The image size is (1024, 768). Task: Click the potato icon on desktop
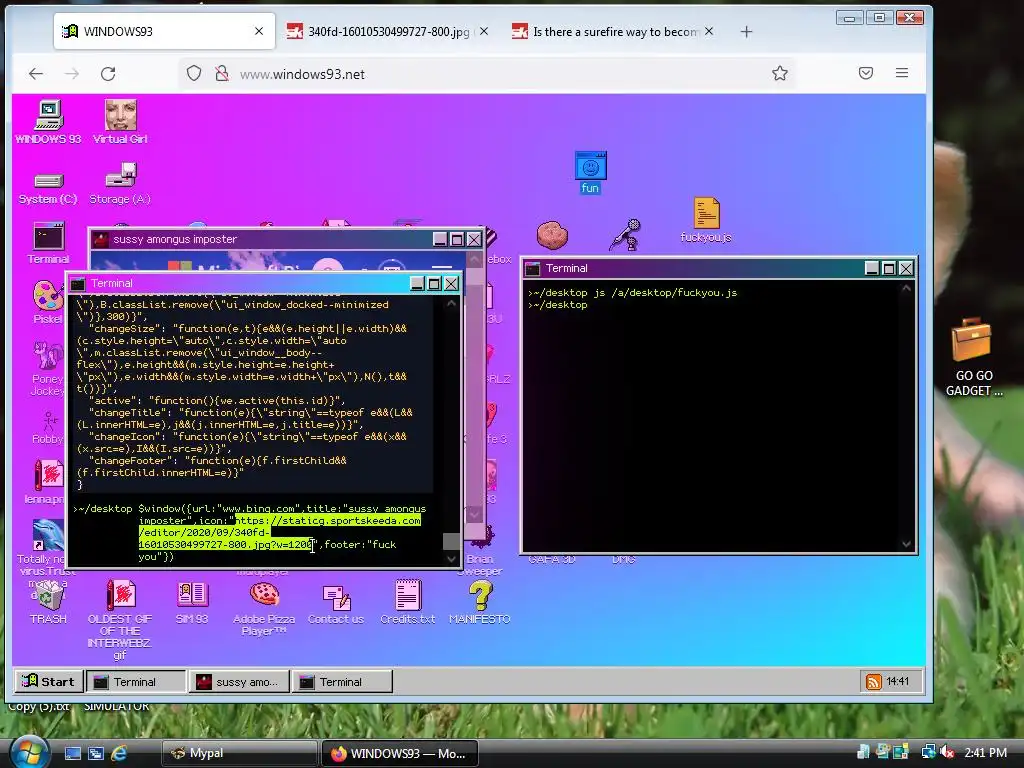tap(552, 235)
